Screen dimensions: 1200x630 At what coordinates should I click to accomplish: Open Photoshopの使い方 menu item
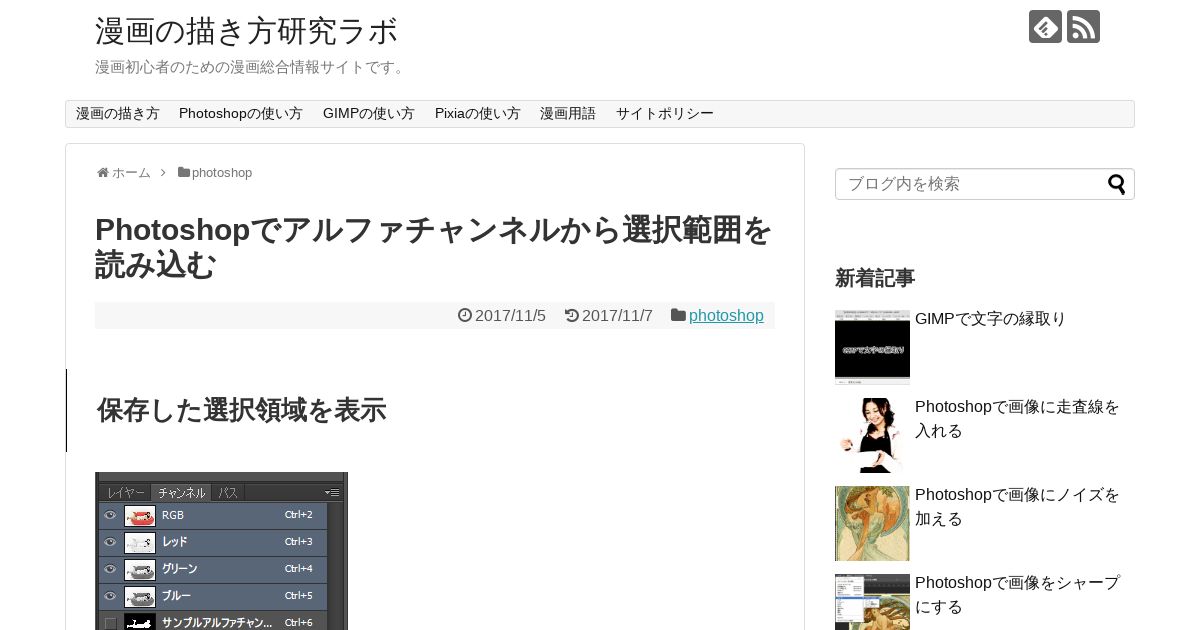pyautogui.click(x=241, y=114)
